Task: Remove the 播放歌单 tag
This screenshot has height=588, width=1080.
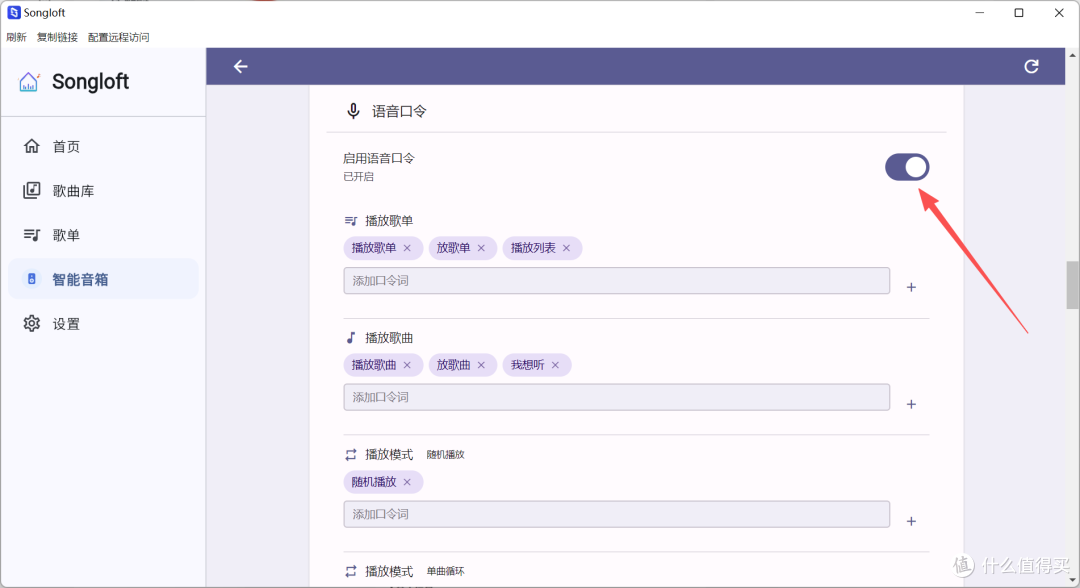Action: [x=407, y=248]
